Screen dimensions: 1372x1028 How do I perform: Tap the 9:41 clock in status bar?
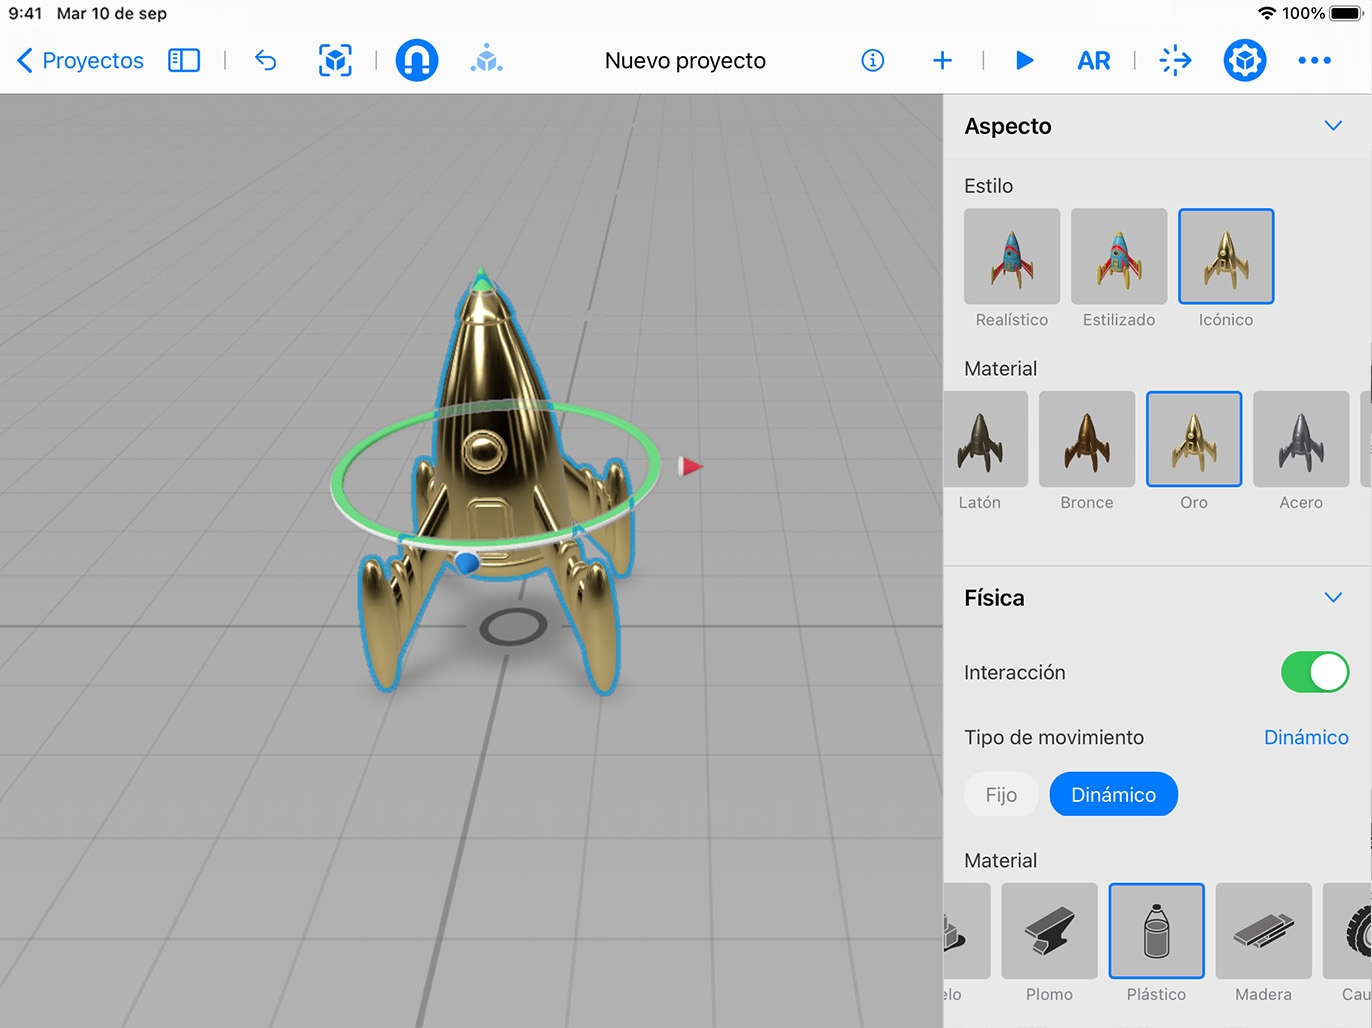coord(25,13)
